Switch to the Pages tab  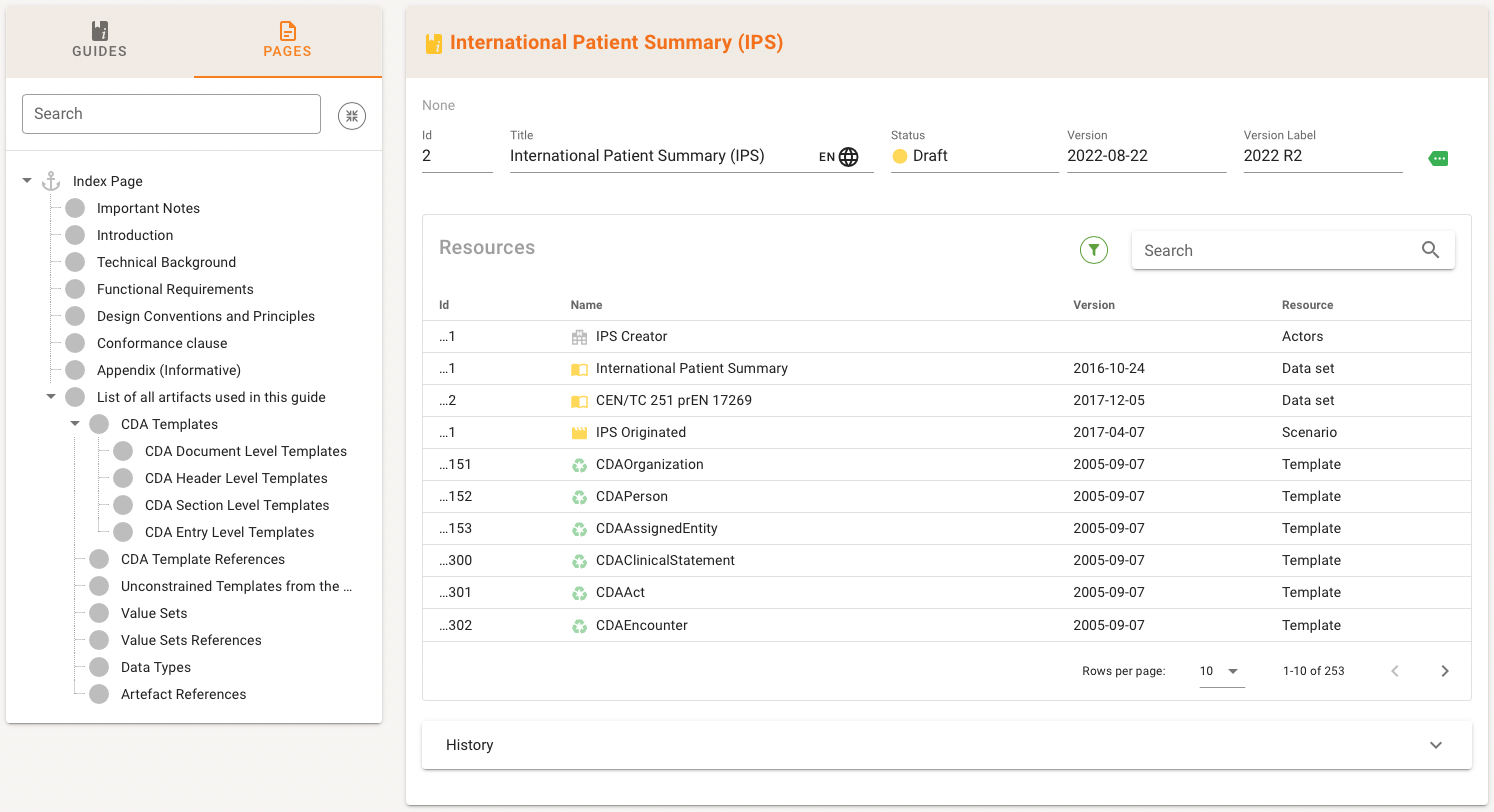(x=287, y=41)
